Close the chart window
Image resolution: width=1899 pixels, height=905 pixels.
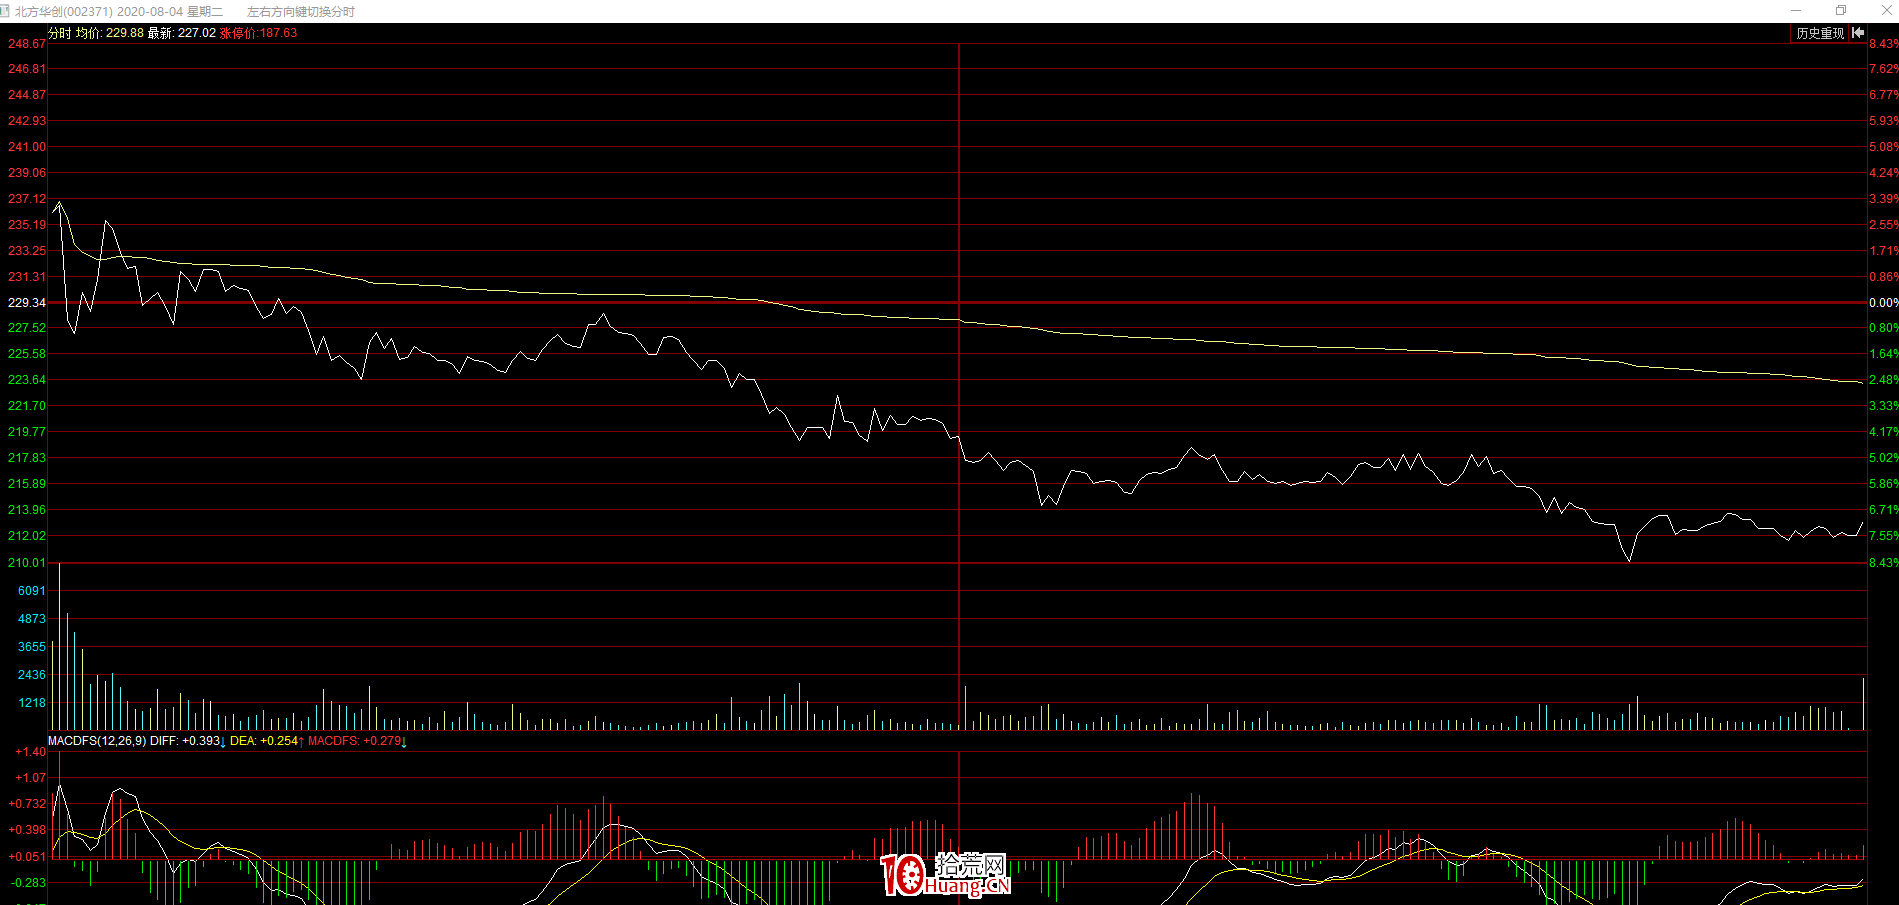click(1886, 11)
